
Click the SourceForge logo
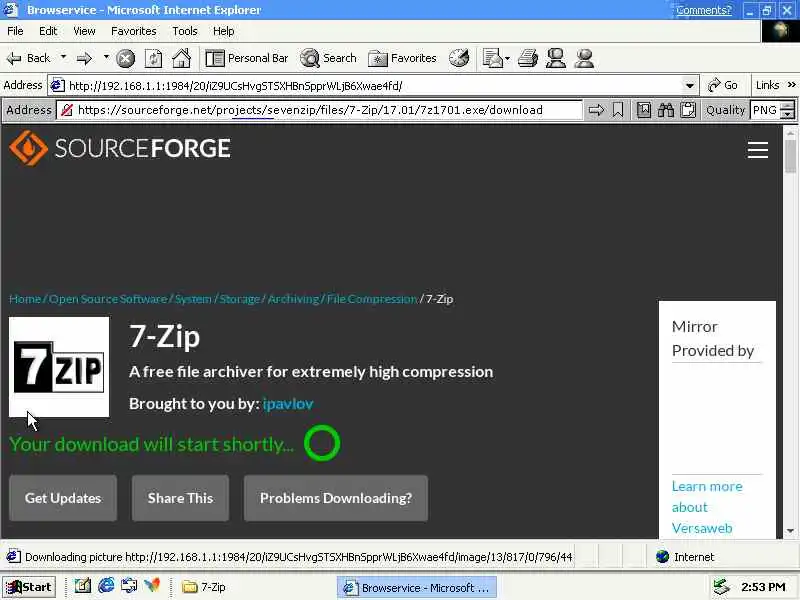[120, 148]
